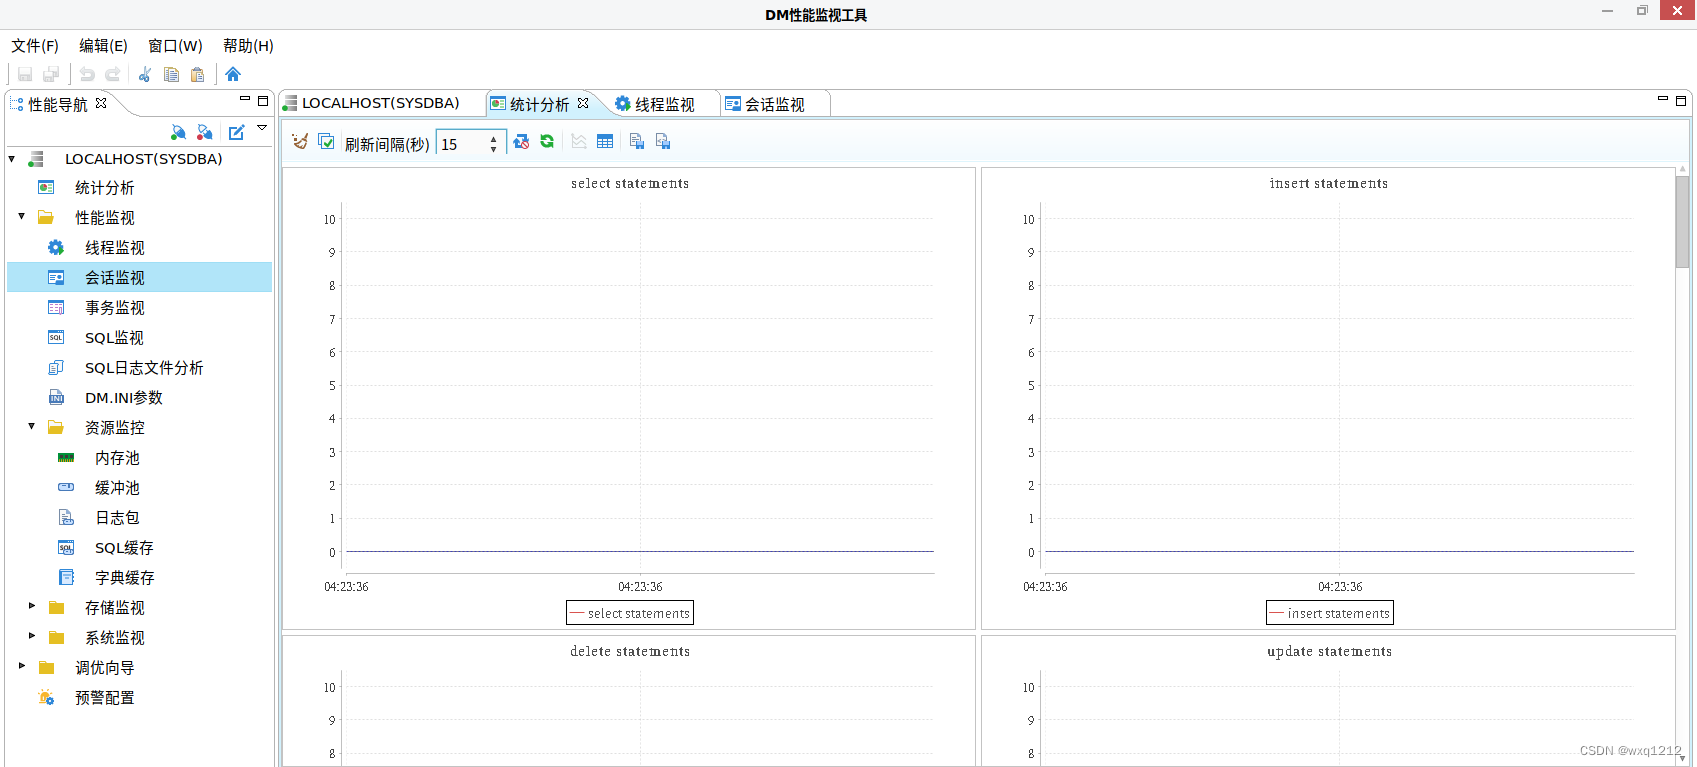Click the Undo arrow icon
This screenshot has height=767, width=1697.
click(87, 74)
